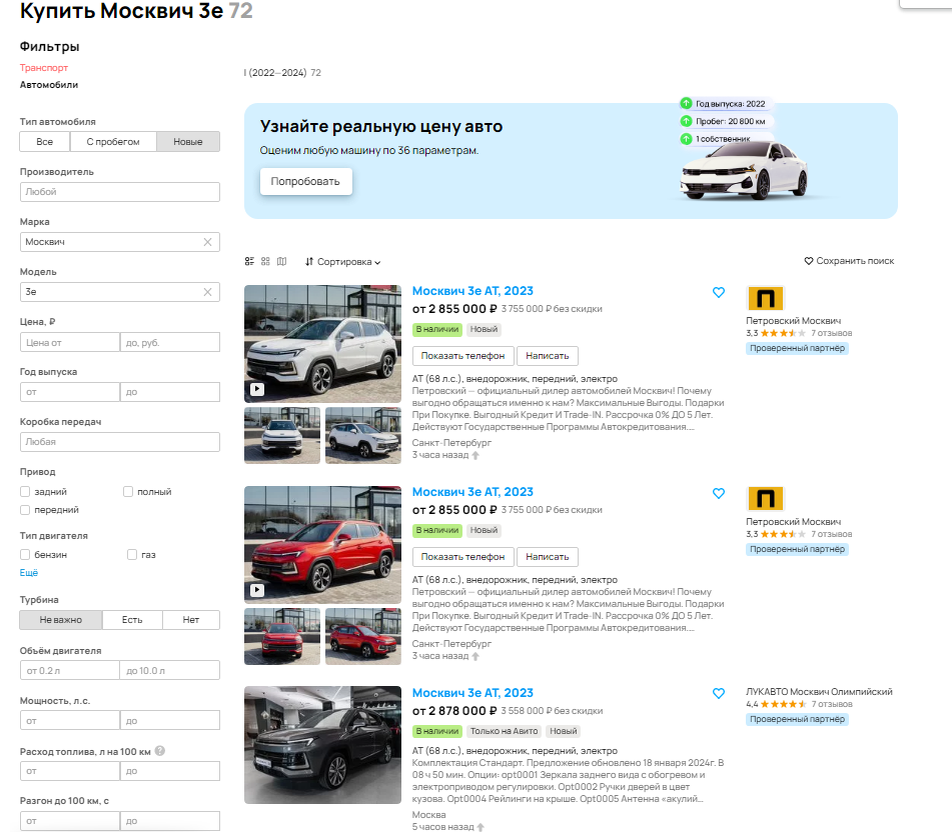Click 7 отзывов under ЛУКАВТО seller
The width and height of the screenshot is (952, 832).
(x=832, y=704)
